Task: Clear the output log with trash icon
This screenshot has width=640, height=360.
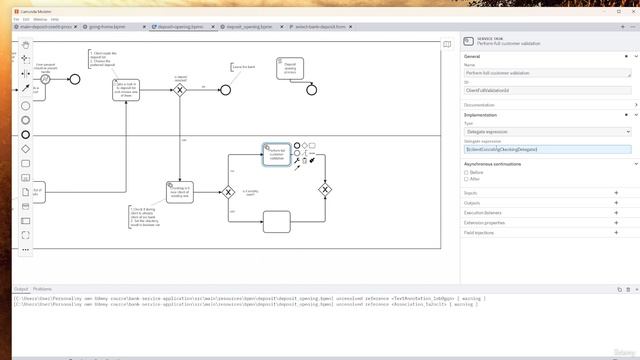Action: point(628,289)
